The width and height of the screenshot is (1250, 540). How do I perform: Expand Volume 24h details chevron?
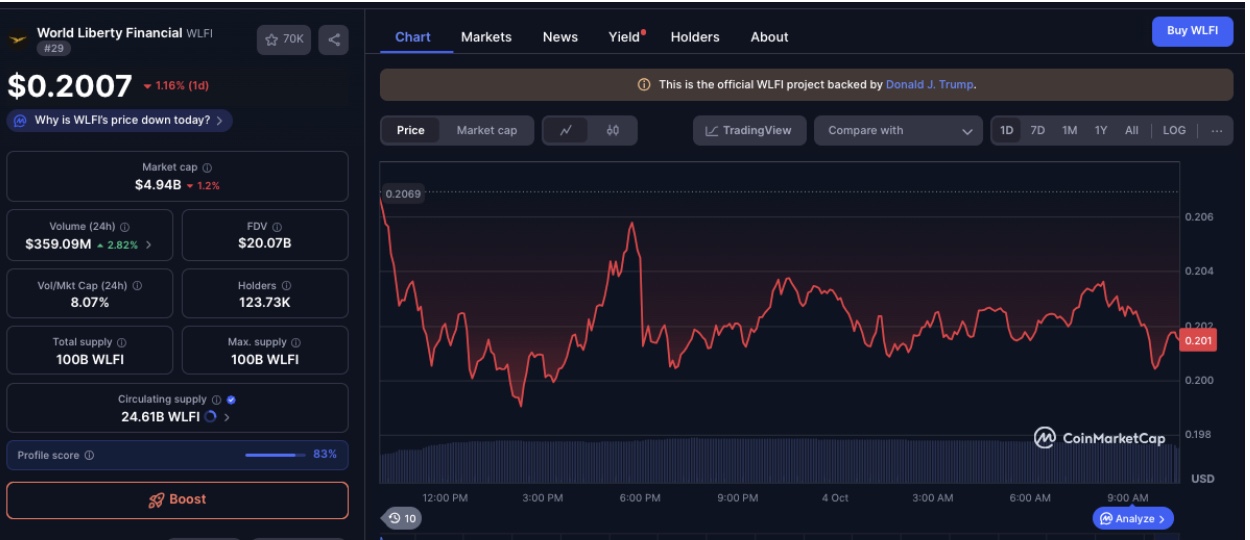149,244
